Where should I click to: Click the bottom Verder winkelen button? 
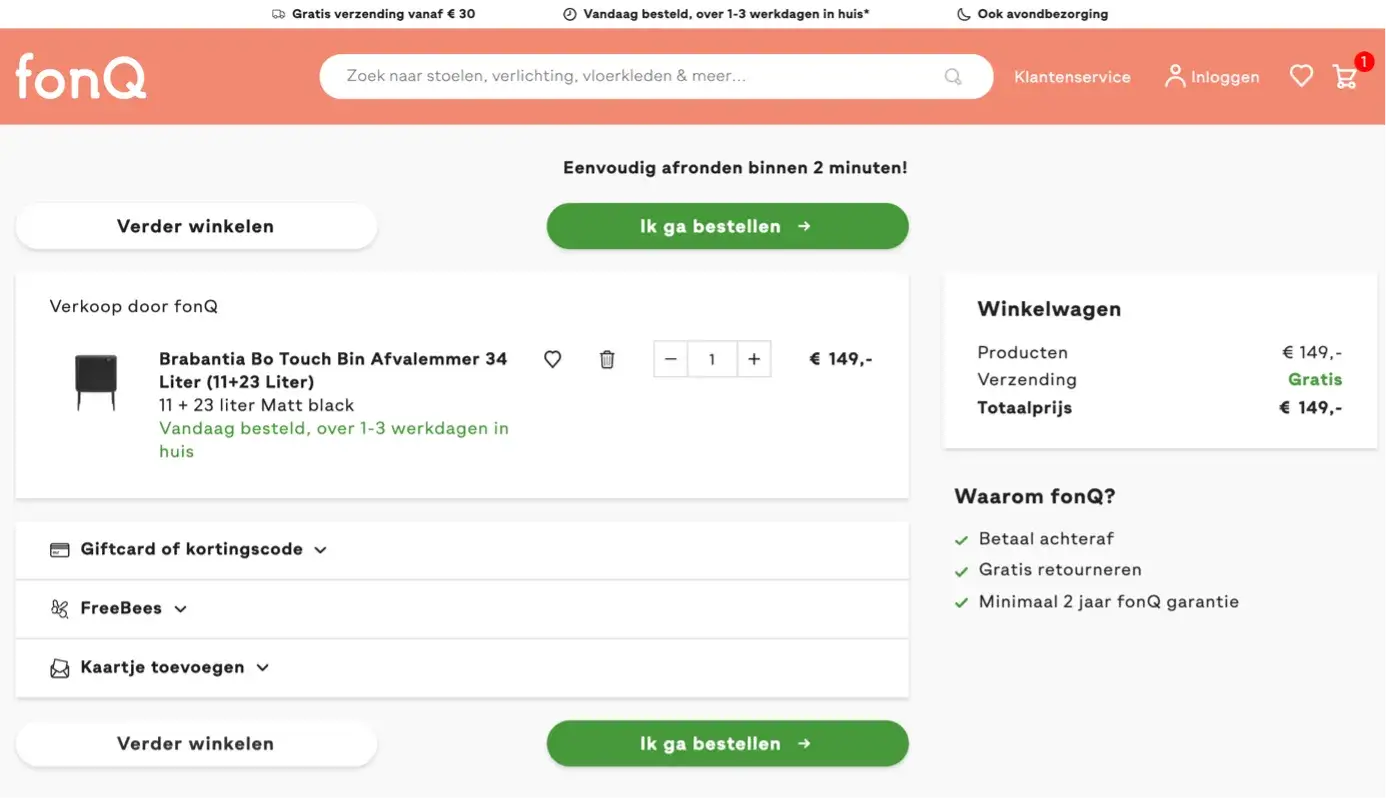[x=196, y=744]
